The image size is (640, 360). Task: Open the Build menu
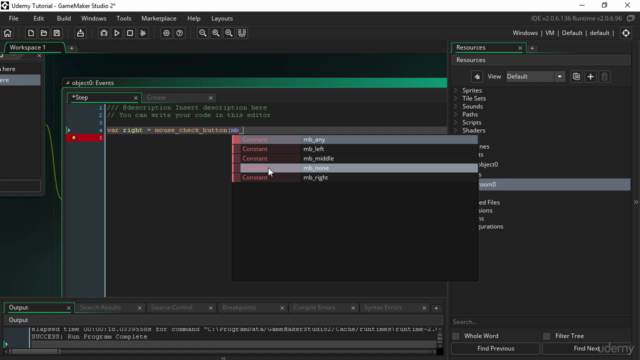[64, 18]
